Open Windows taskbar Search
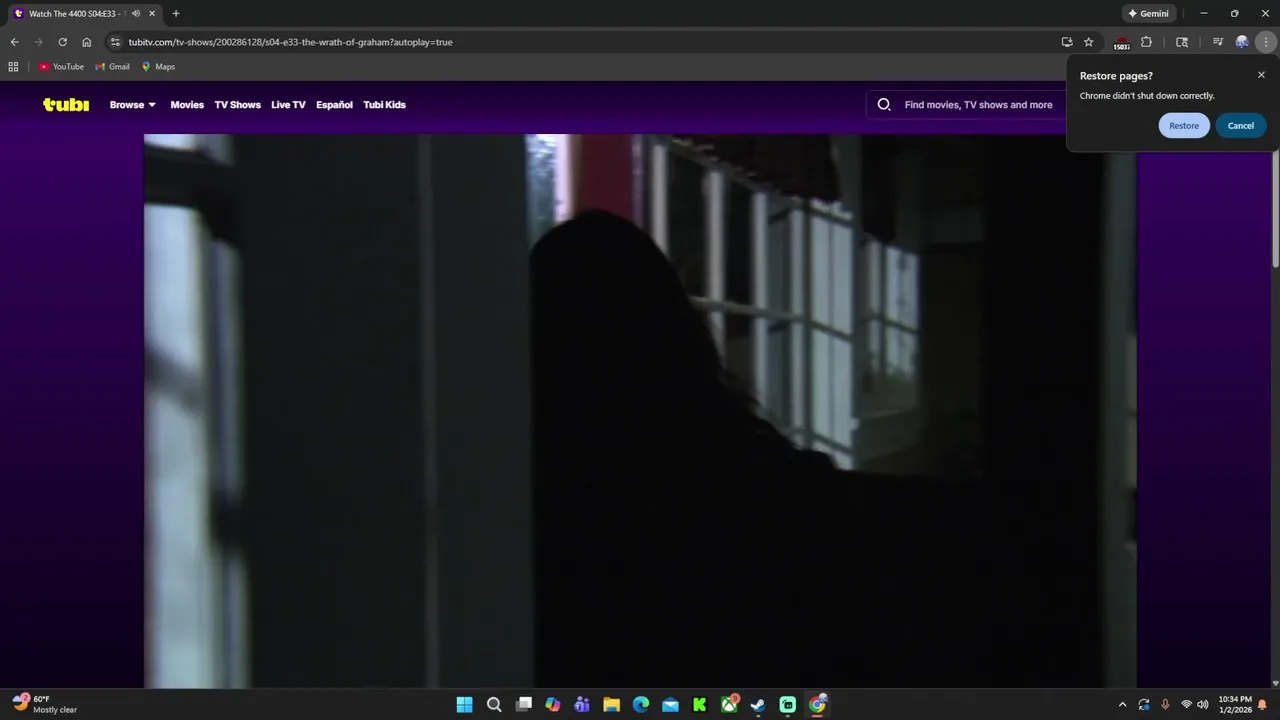The width and height of the screenshot is (1280, 720). [x=494, y=704]
